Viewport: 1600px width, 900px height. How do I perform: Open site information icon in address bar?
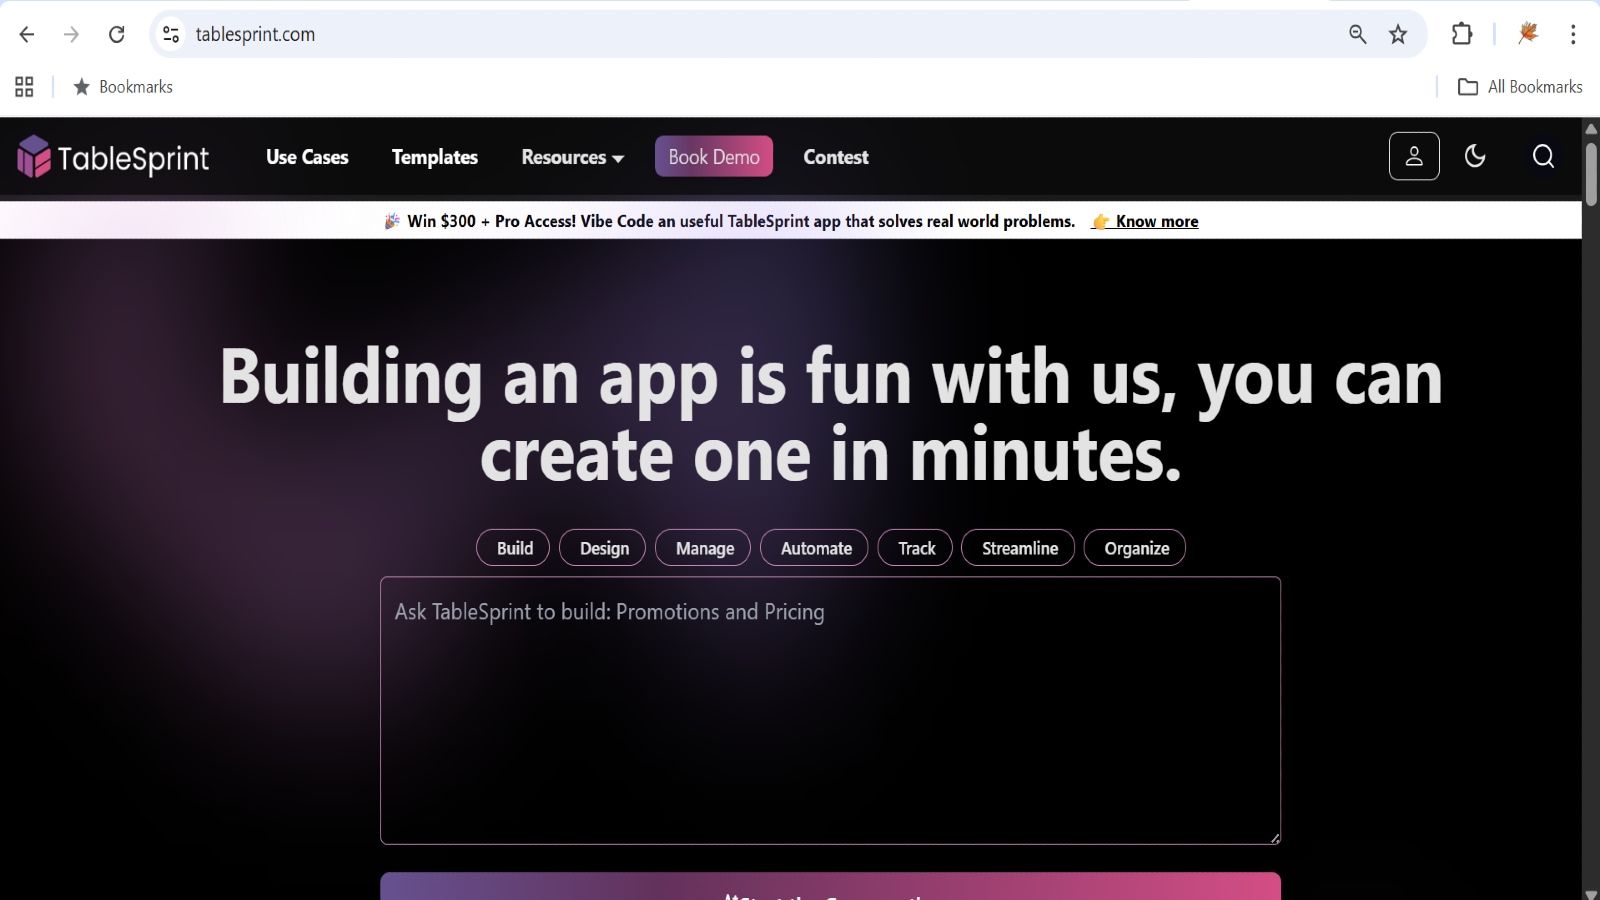171,34
